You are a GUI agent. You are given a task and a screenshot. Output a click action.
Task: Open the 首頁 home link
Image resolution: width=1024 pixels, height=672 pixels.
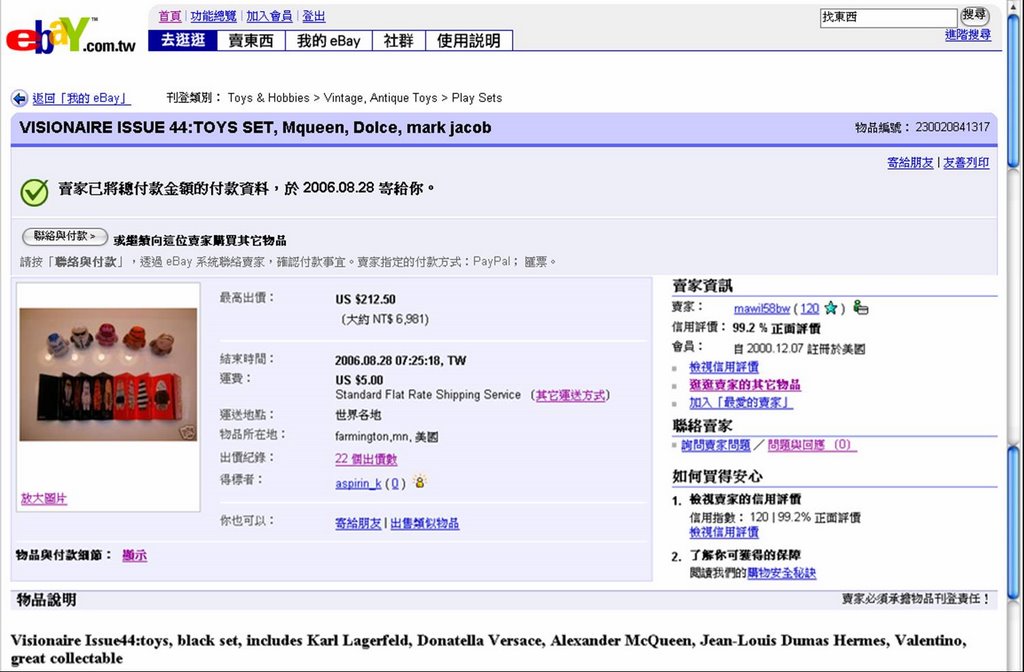click(169, 16)
